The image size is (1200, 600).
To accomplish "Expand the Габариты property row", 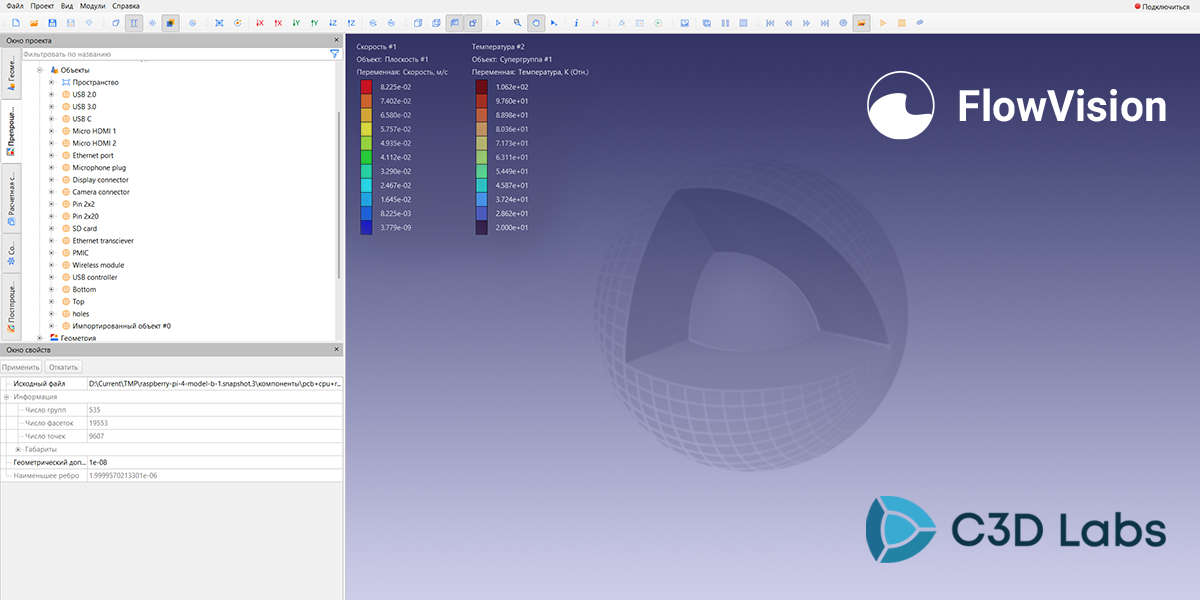I will pyautogui.click(x=18, y=449).
